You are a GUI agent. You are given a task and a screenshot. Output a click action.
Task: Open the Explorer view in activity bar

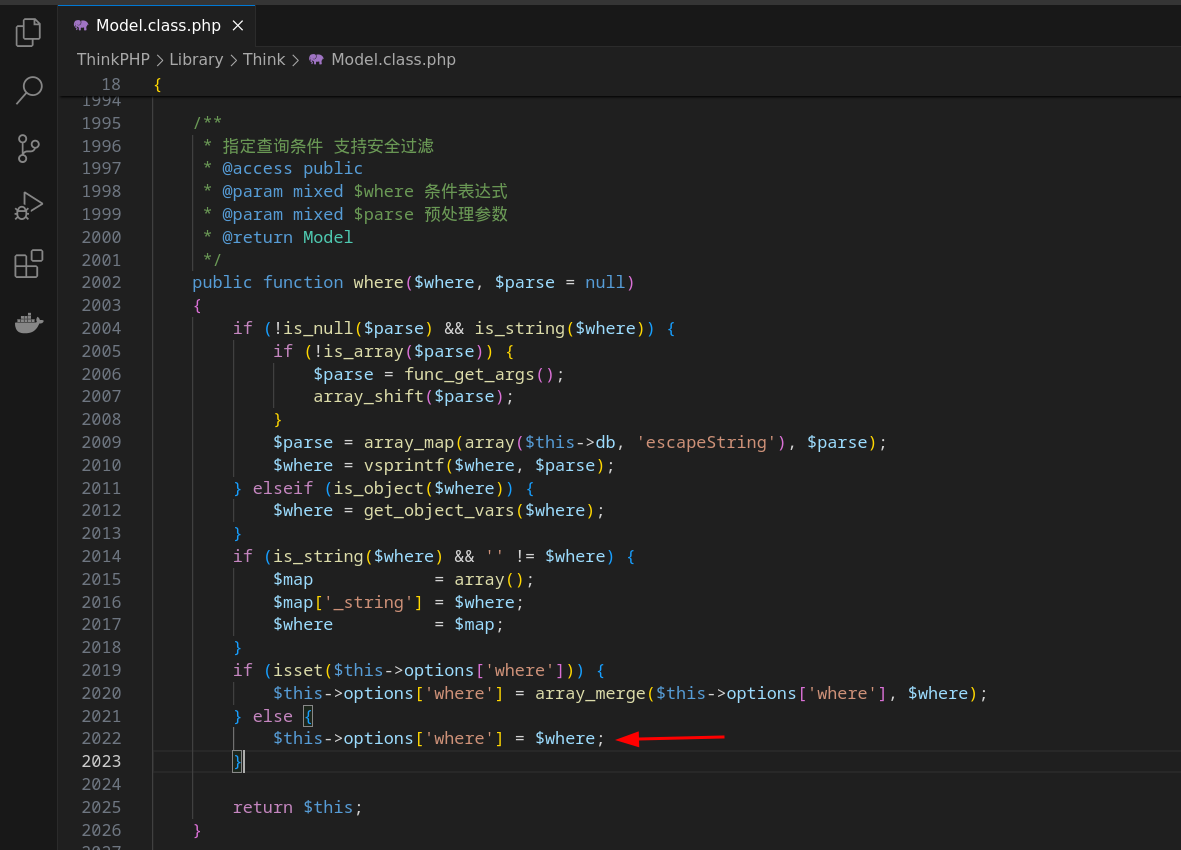[x=29, y=32]
